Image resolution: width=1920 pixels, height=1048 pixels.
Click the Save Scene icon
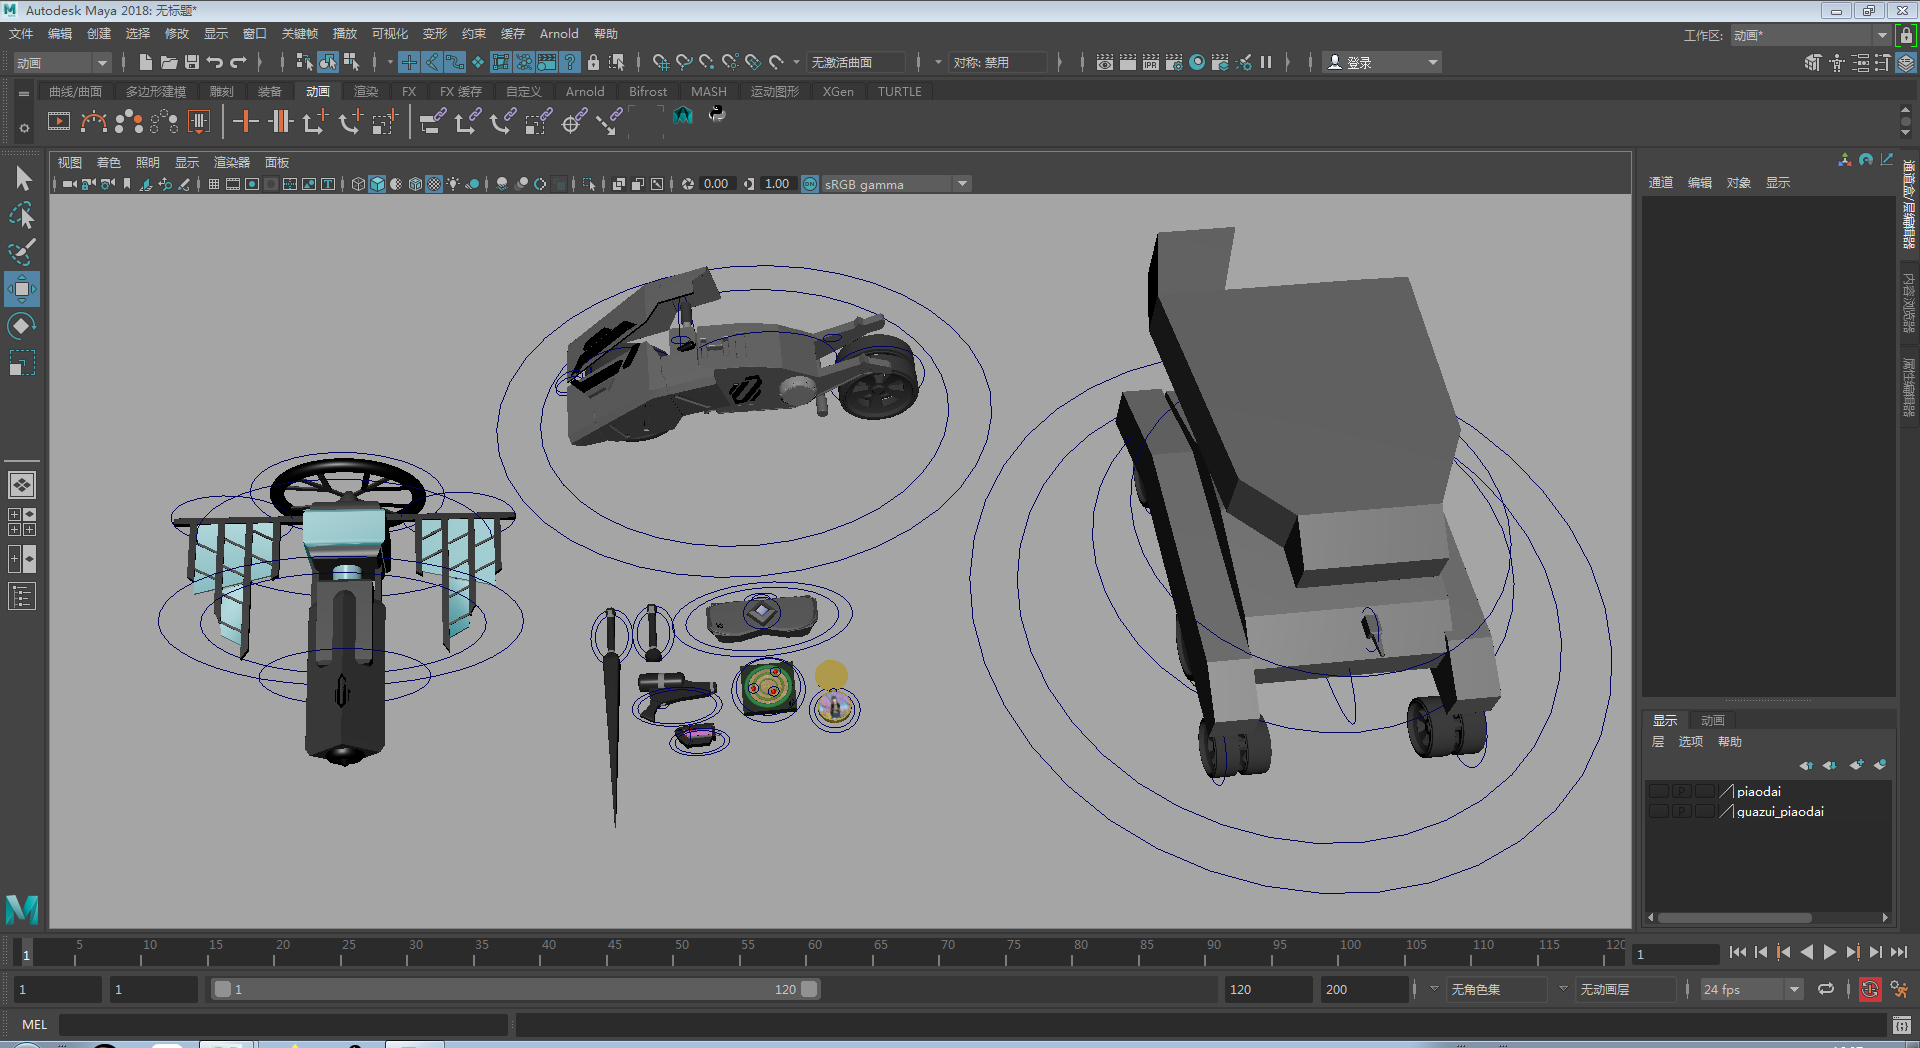192,62
